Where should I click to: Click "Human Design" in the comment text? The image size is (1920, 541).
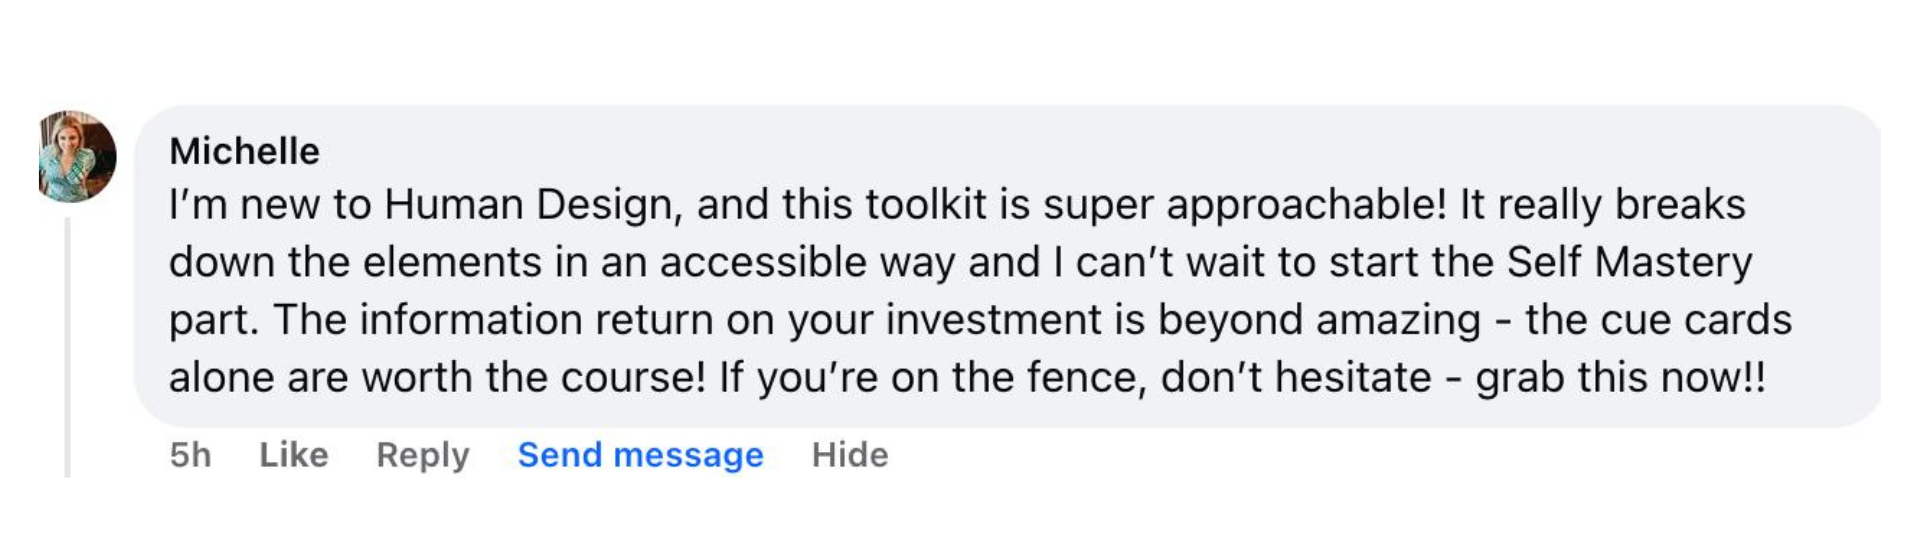pyautogui.click(x=532, y=205)
